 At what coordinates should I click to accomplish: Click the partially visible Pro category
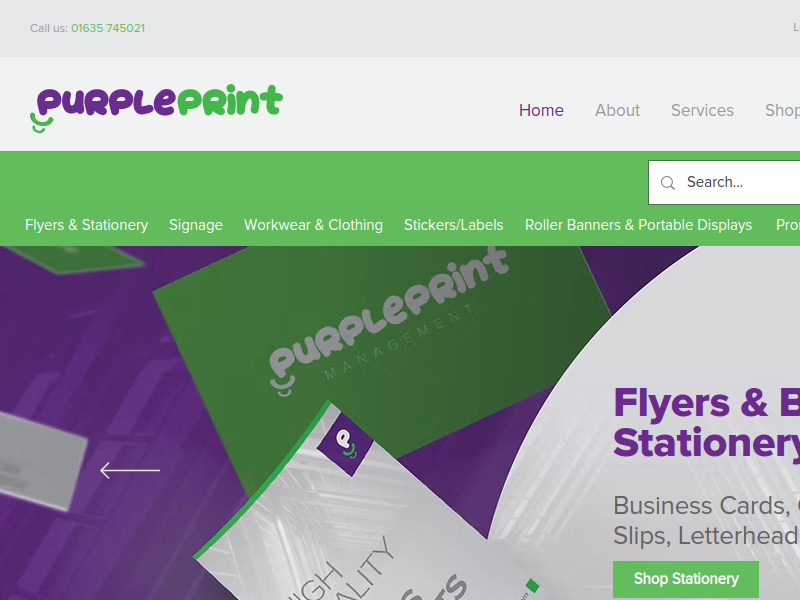click(788, 225)
